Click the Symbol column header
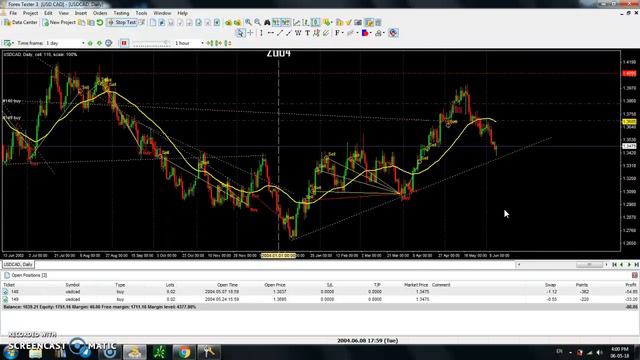The height and width of the screenshot is (360, 640). coord(73,285)
